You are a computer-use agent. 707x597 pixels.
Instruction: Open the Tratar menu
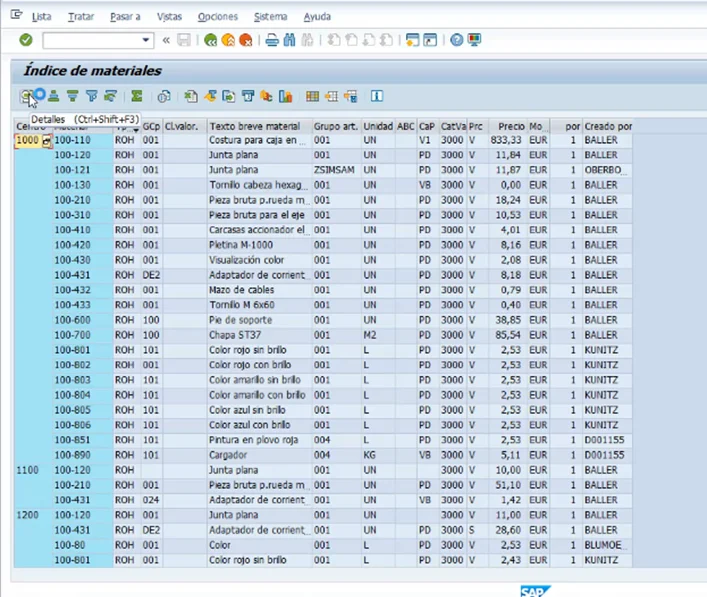81,17
